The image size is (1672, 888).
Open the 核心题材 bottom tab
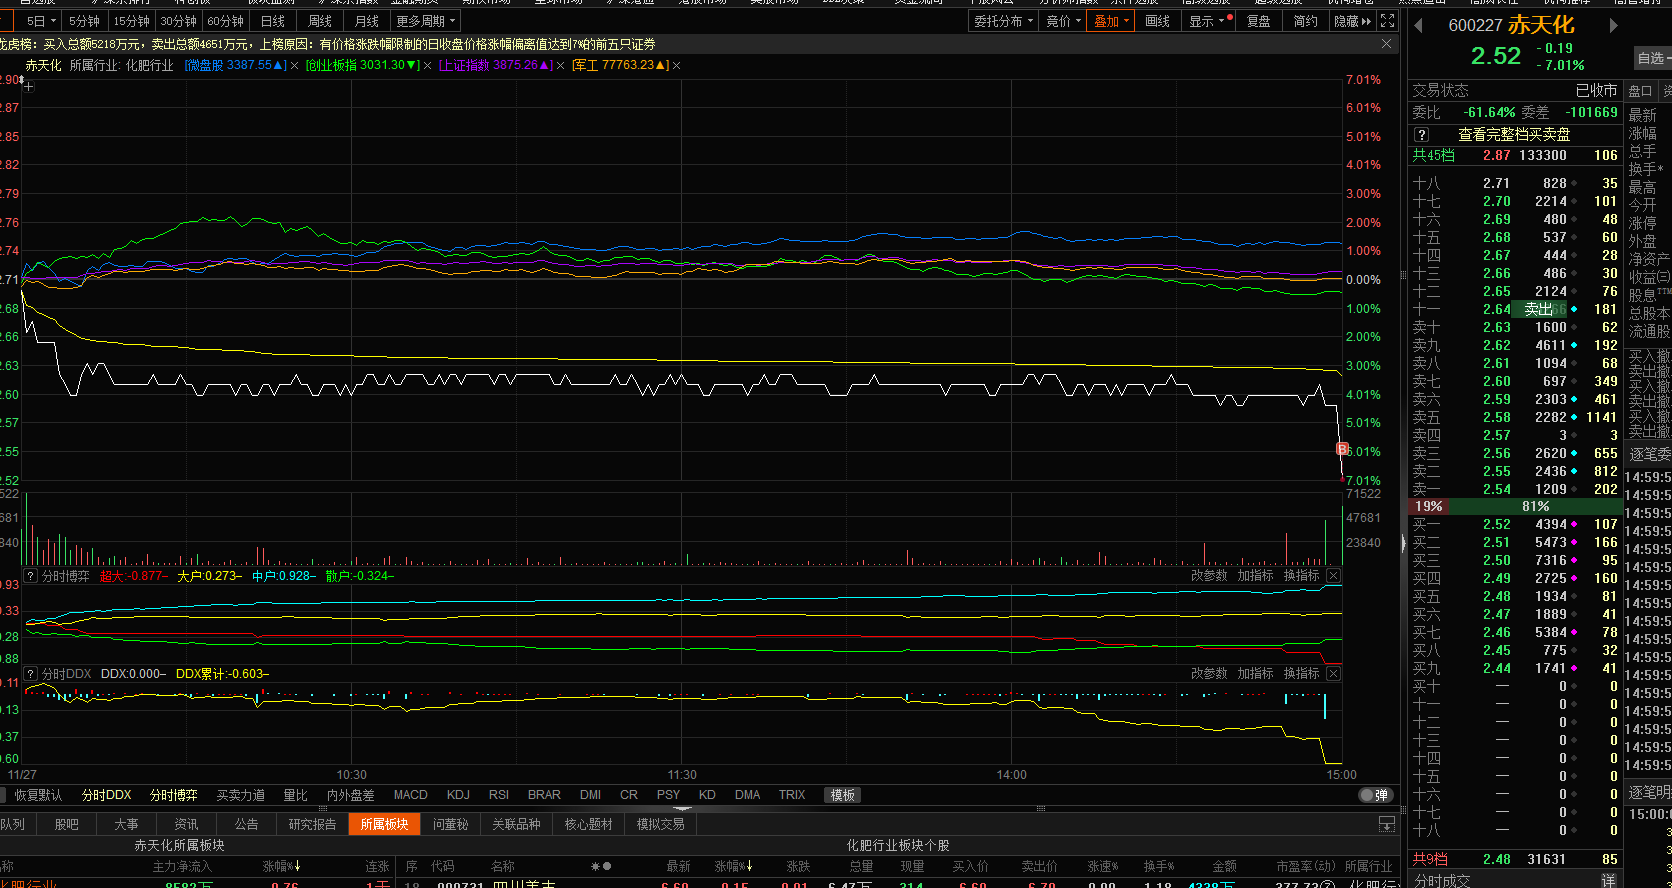(588, 824)
